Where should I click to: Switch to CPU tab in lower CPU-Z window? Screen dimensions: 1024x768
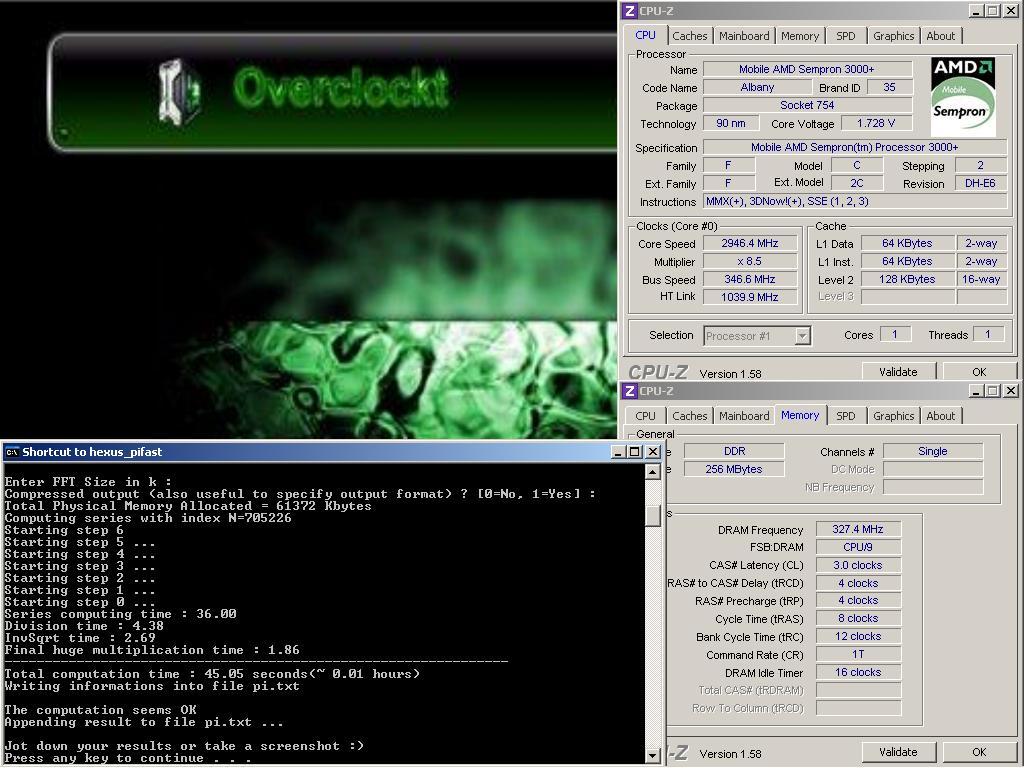tap(645, 416)
